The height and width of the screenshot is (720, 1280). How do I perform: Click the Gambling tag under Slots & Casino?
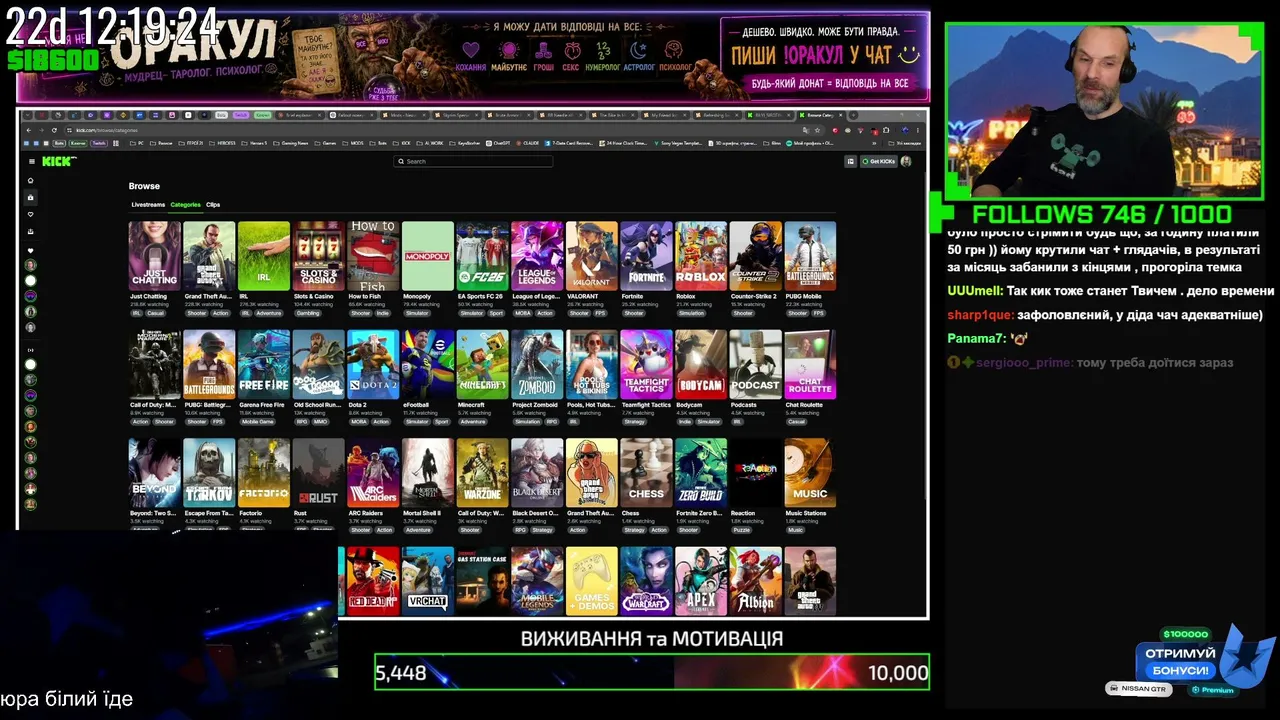(308, 313)
